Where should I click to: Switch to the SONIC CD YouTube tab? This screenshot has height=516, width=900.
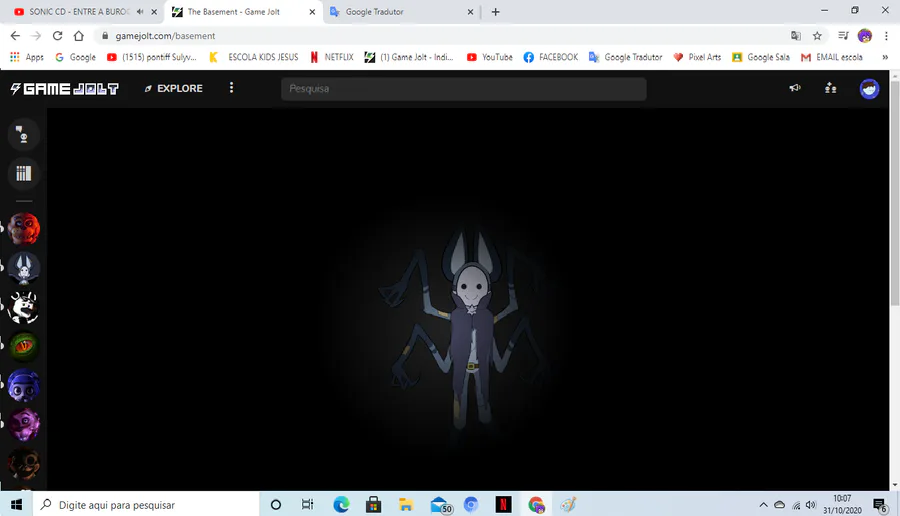pos(79,11)
